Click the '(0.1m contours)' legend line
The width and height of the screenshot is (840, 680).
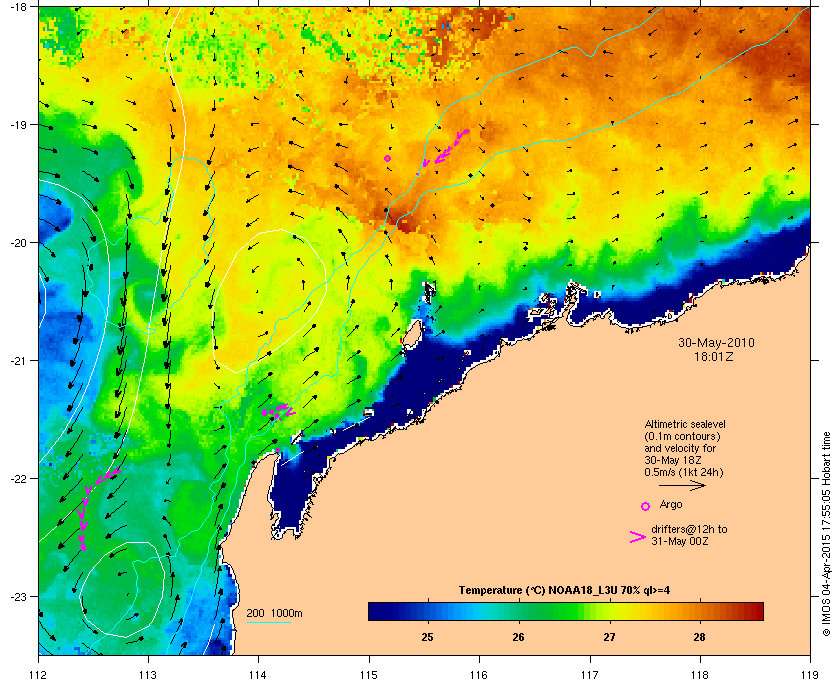coord(682,436)
